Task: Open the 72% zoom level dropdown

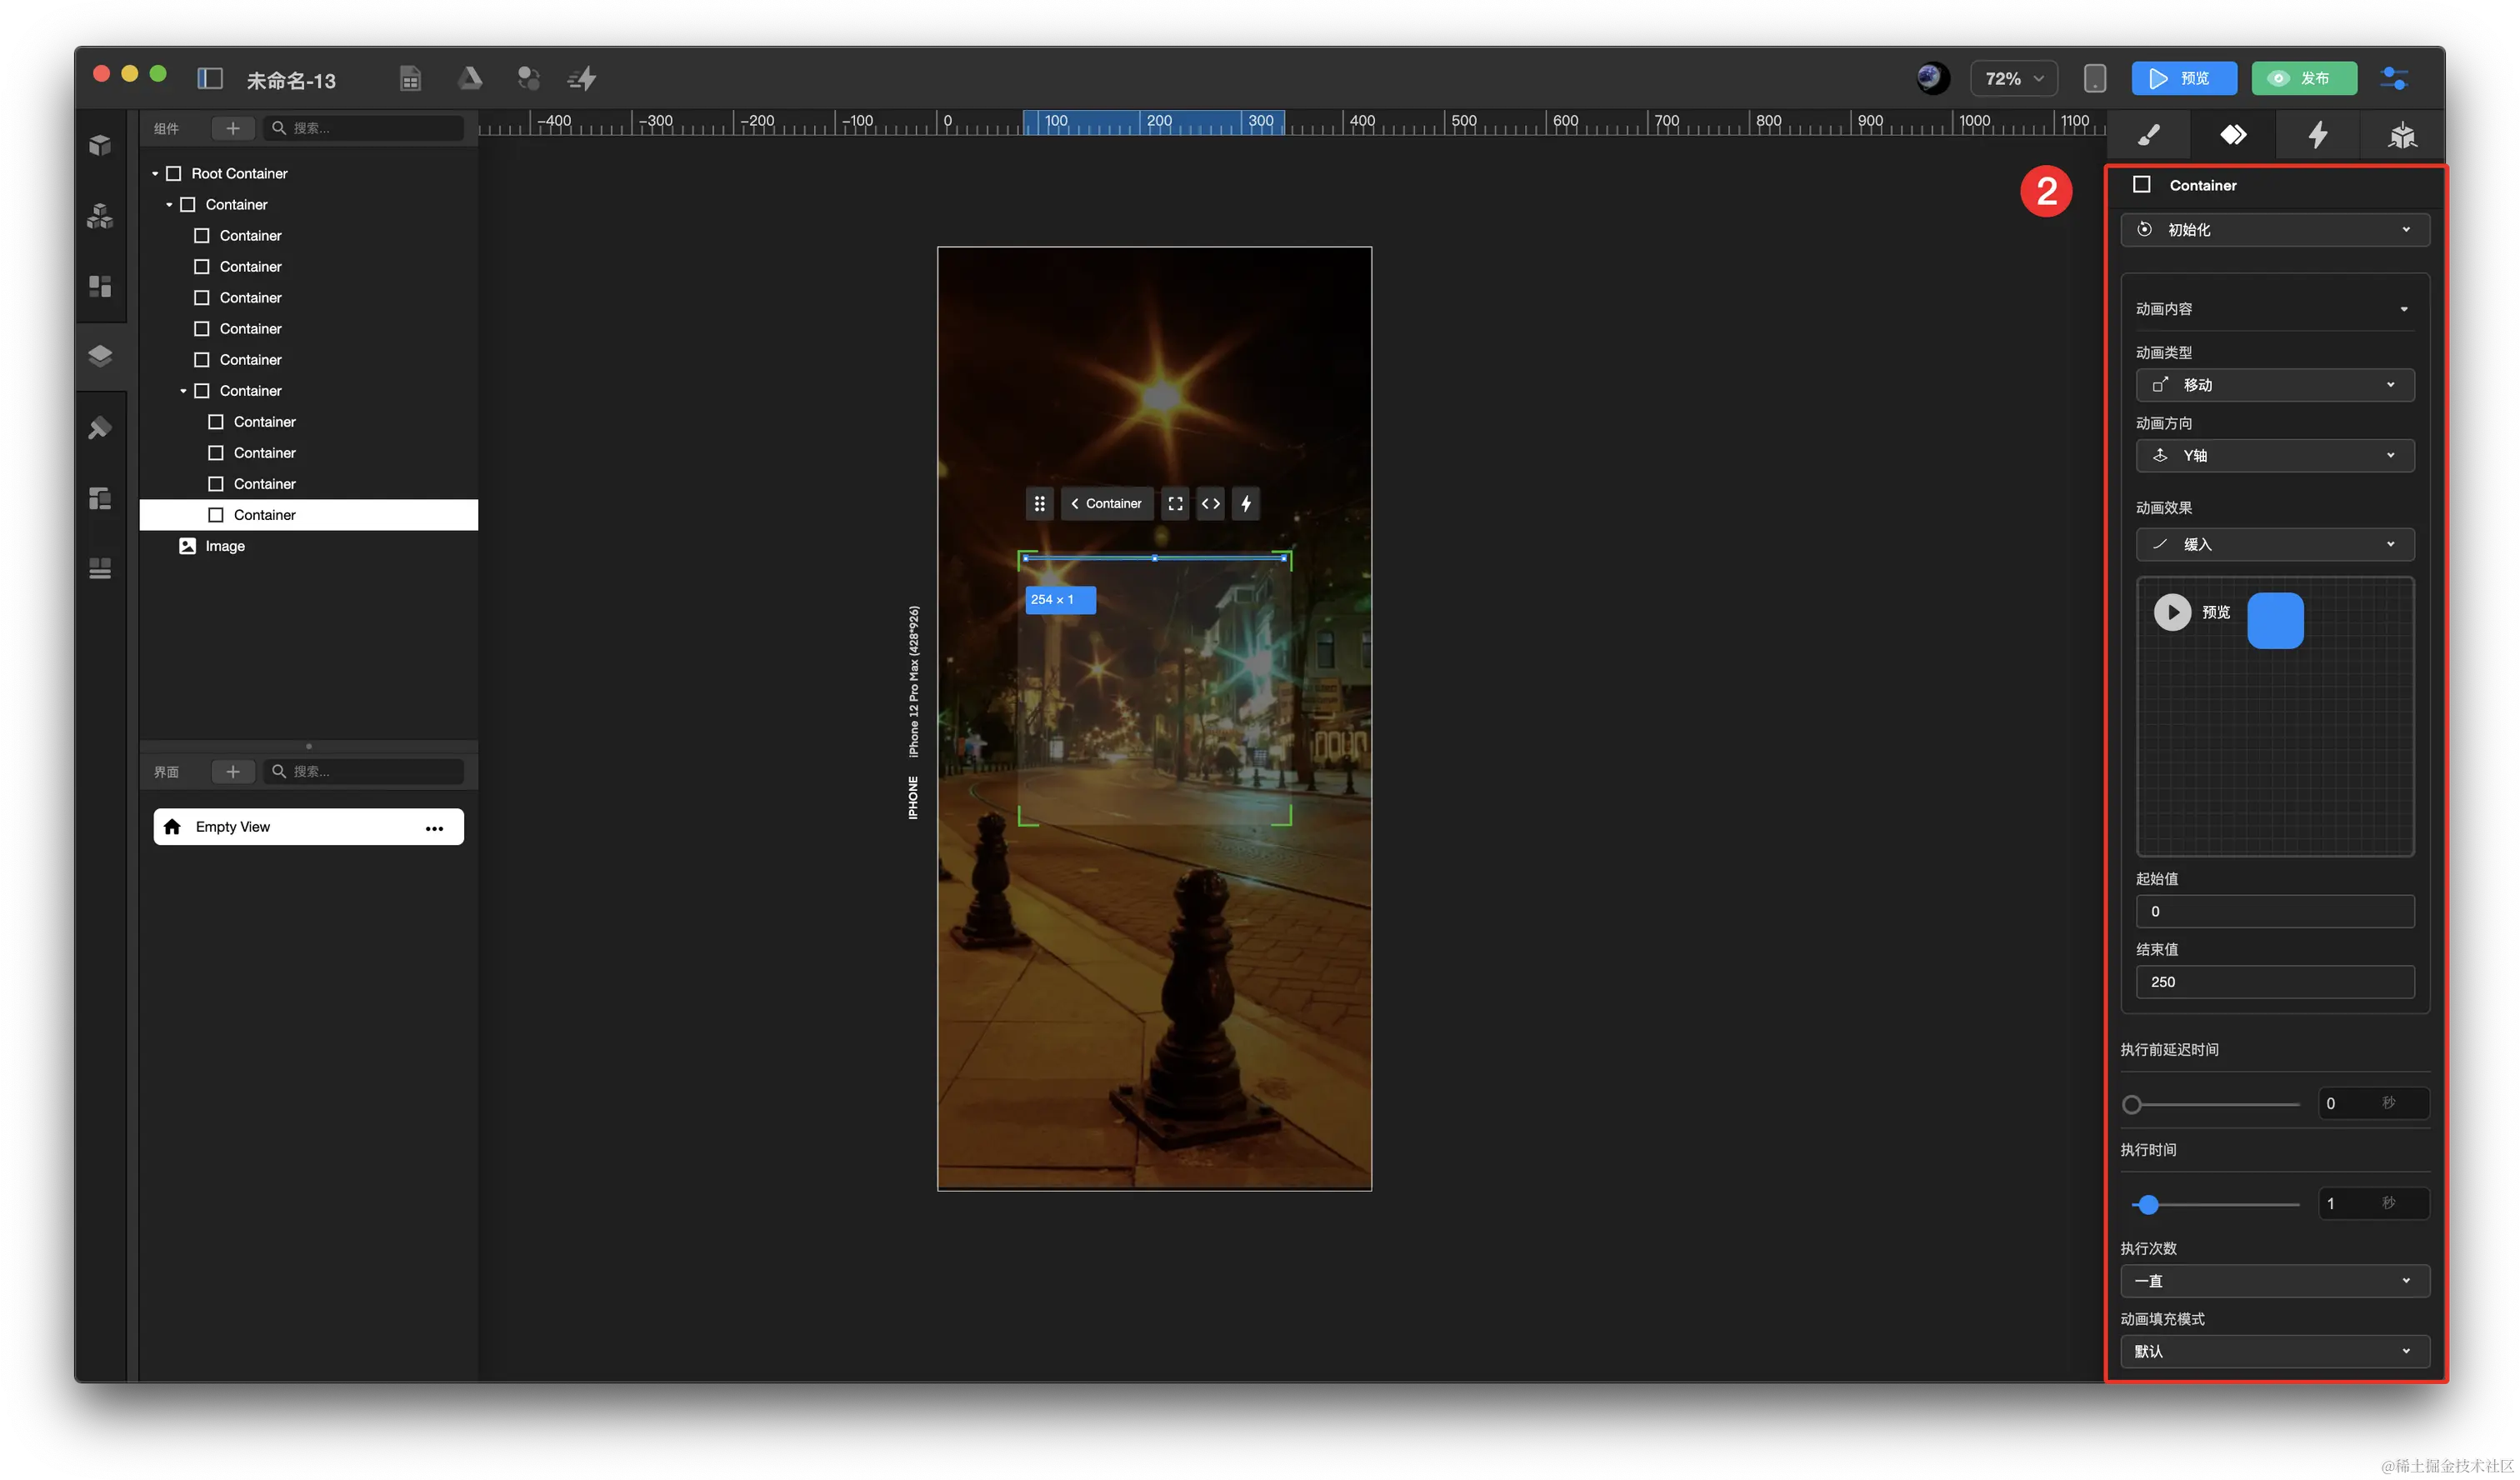Action: pyautogui.click(x=2013, y=78)
